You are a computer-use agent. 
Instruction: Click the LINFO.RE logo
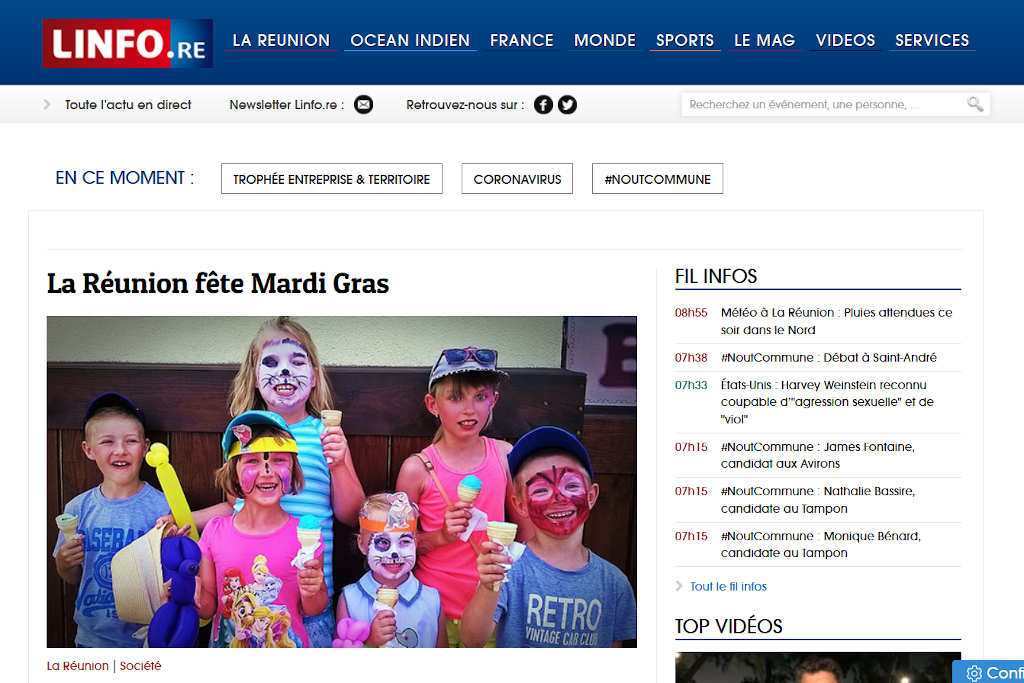tap(127, 43)
